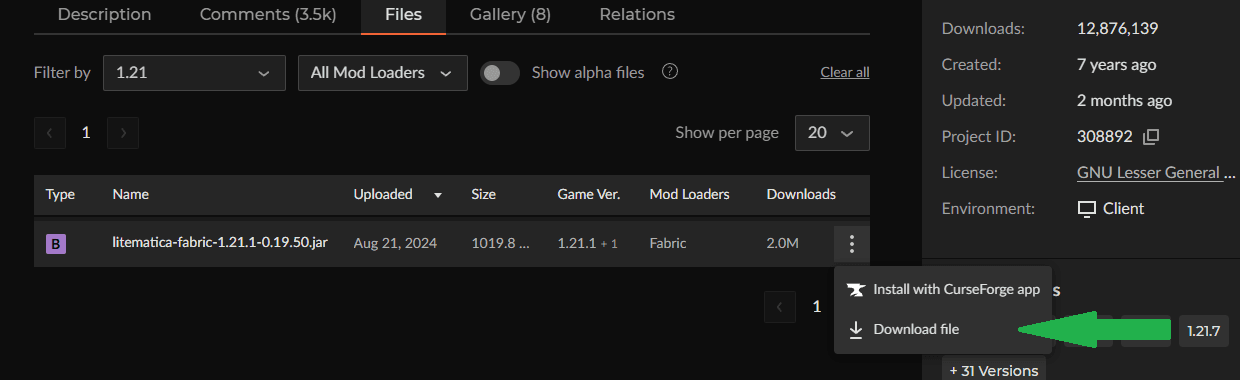Select the Files tab

[x=404, y=15]
